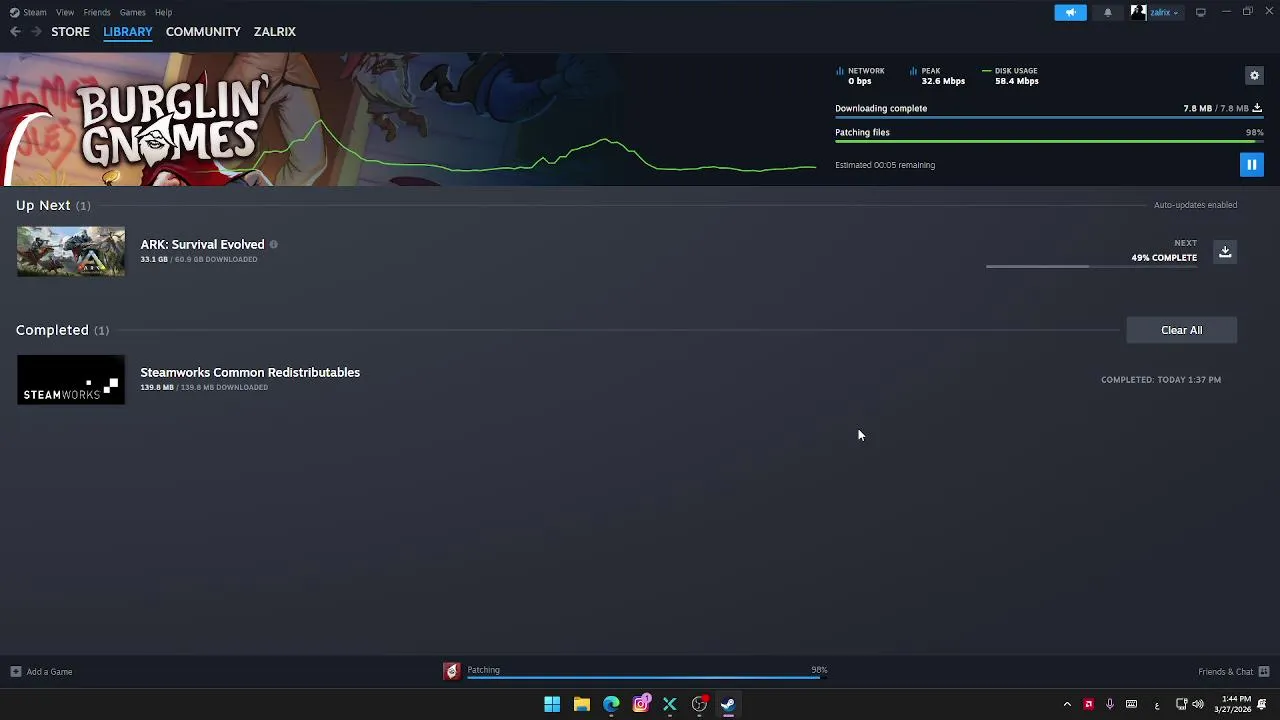Click the forward navigation arrow
This screenshot has width=1280, height=720.
click(x=36, y=32)
